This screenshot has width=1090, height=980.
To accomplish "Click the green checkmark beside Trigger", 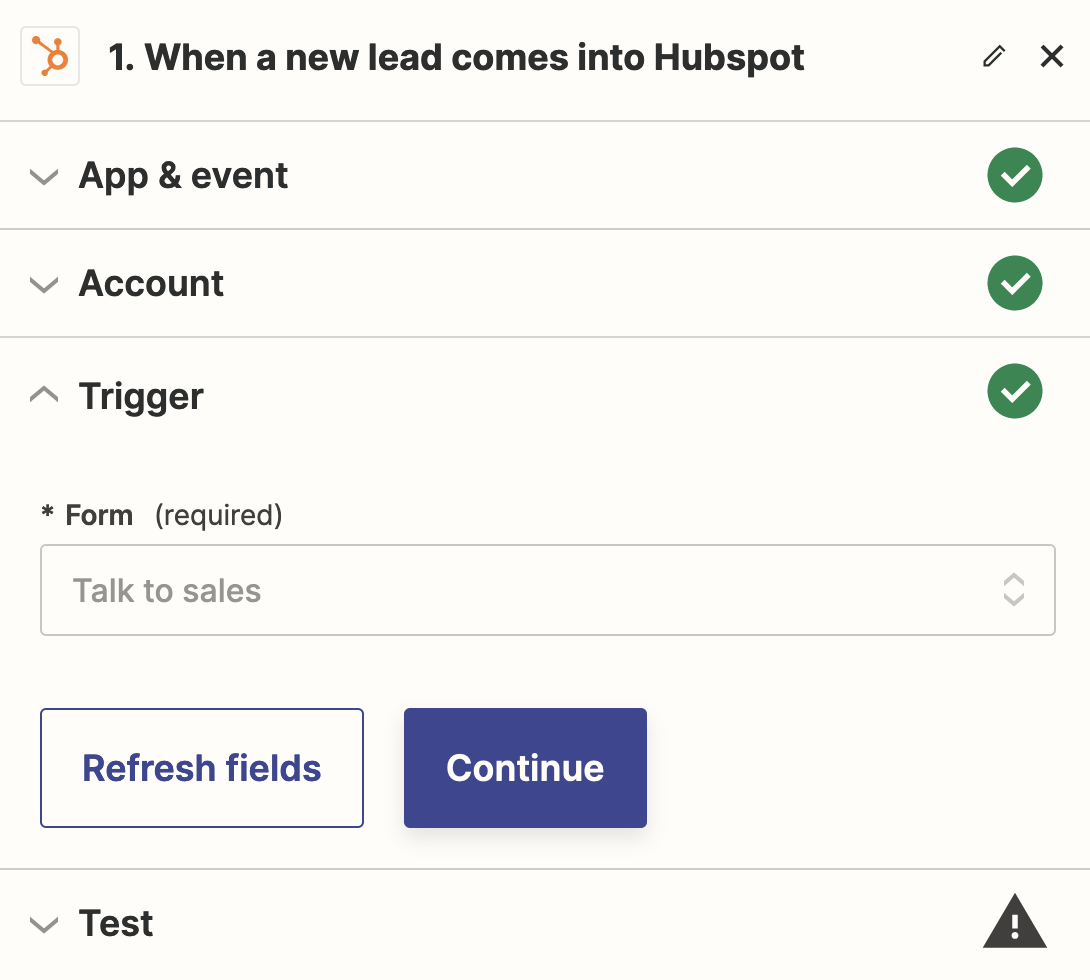I will coord(1014,391).
